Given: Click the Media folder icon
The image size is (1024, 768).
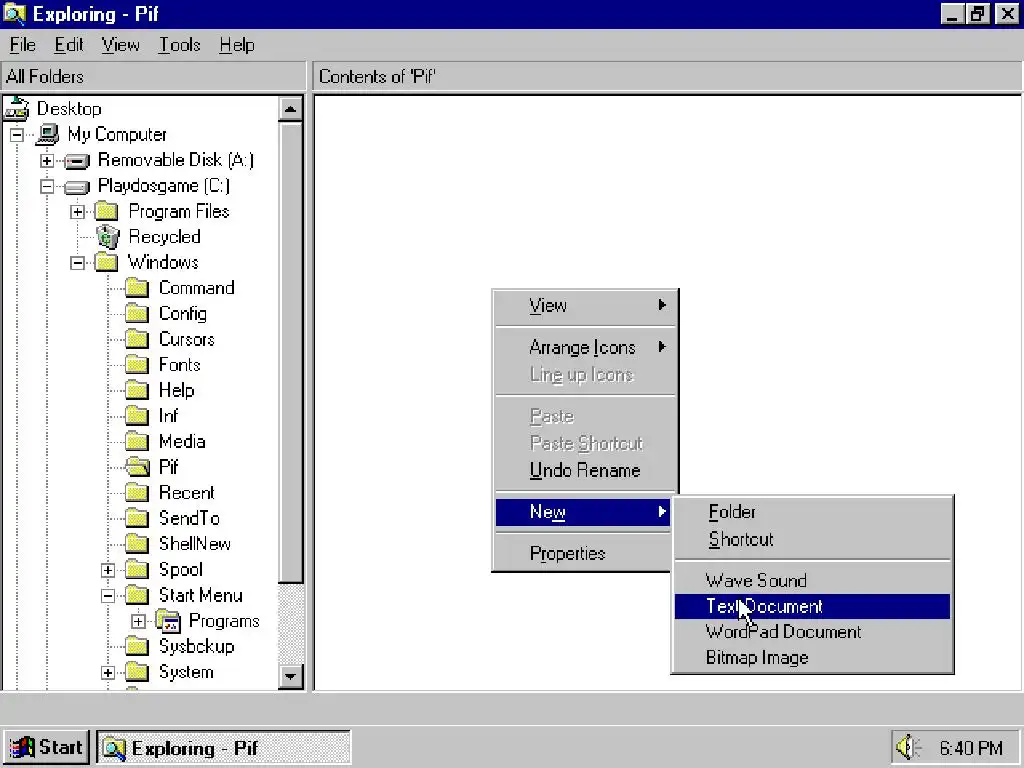Looking at the screenshot, I should click(x=137, y=441).
